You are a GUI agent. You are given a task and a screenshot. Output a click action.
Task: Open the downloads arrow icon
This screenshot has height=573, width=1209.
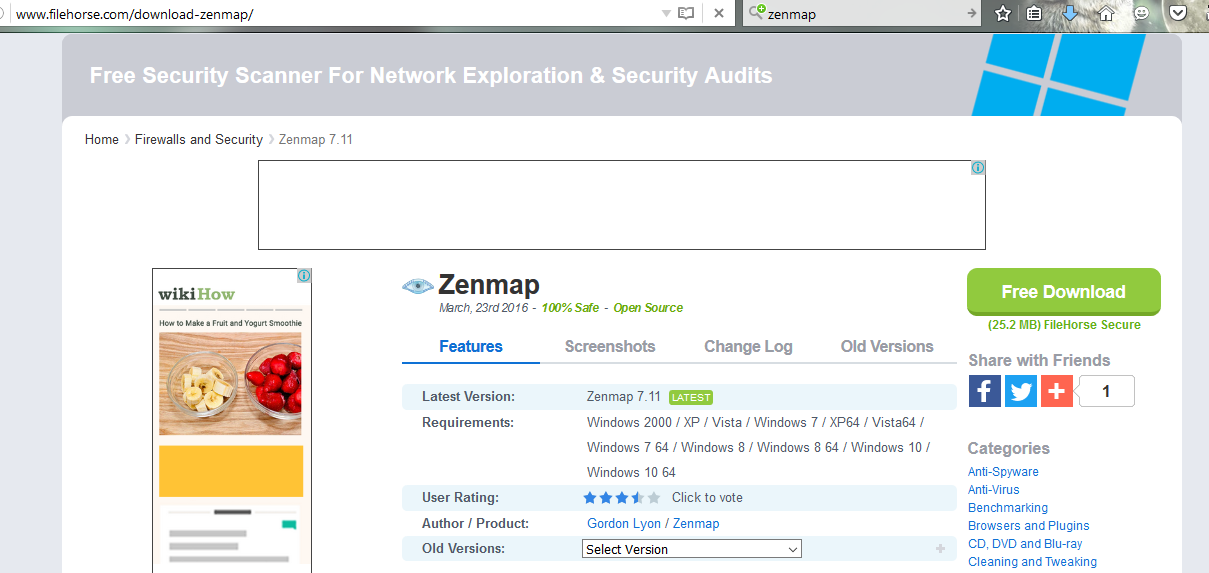tap(1070, 13)
